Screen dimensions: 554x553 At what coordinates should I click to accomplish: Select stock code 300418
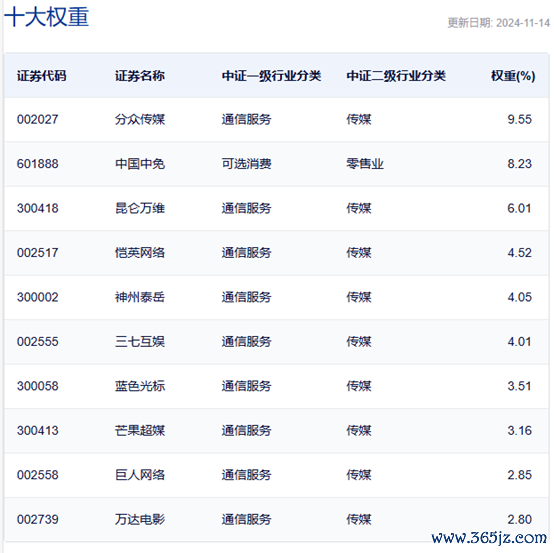37,208
